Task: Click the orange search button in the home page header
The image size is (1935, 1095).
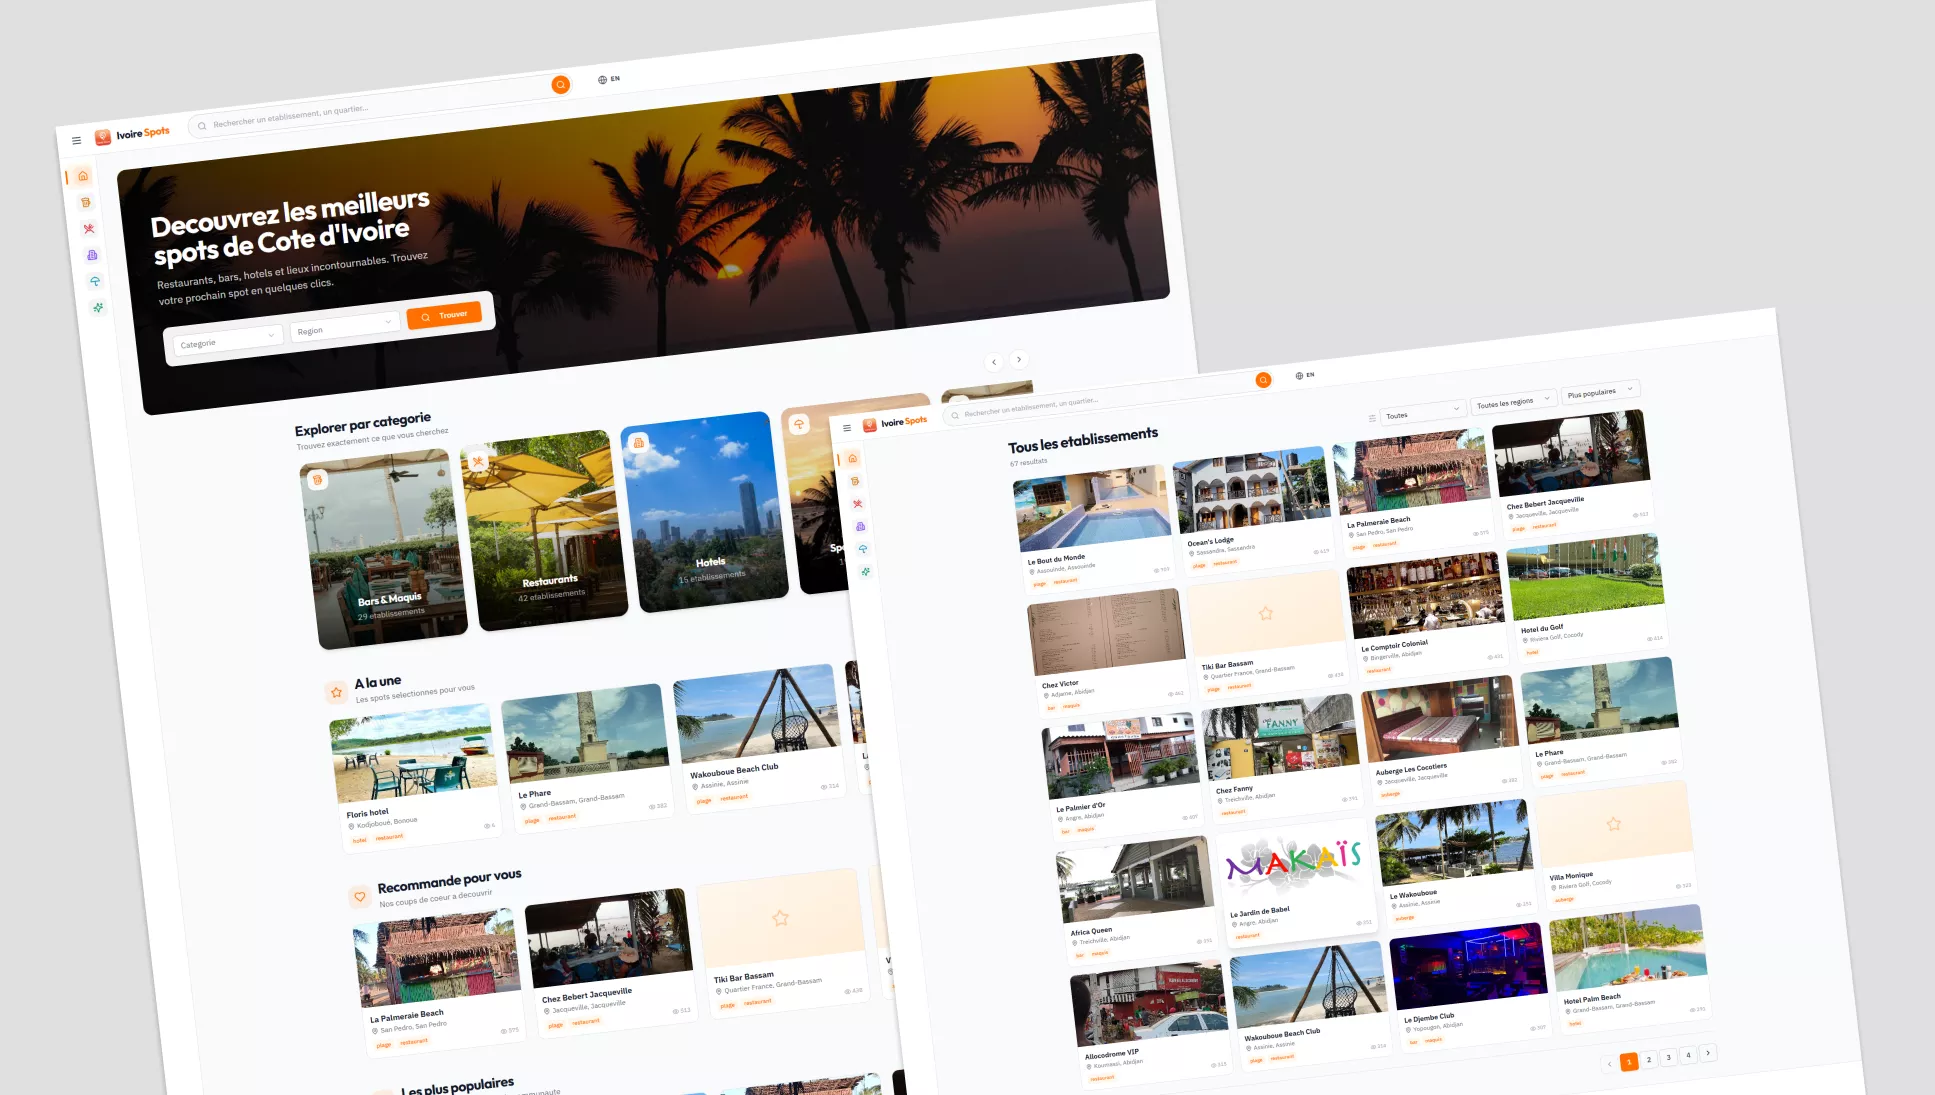Action: click(x=561, y=85)
